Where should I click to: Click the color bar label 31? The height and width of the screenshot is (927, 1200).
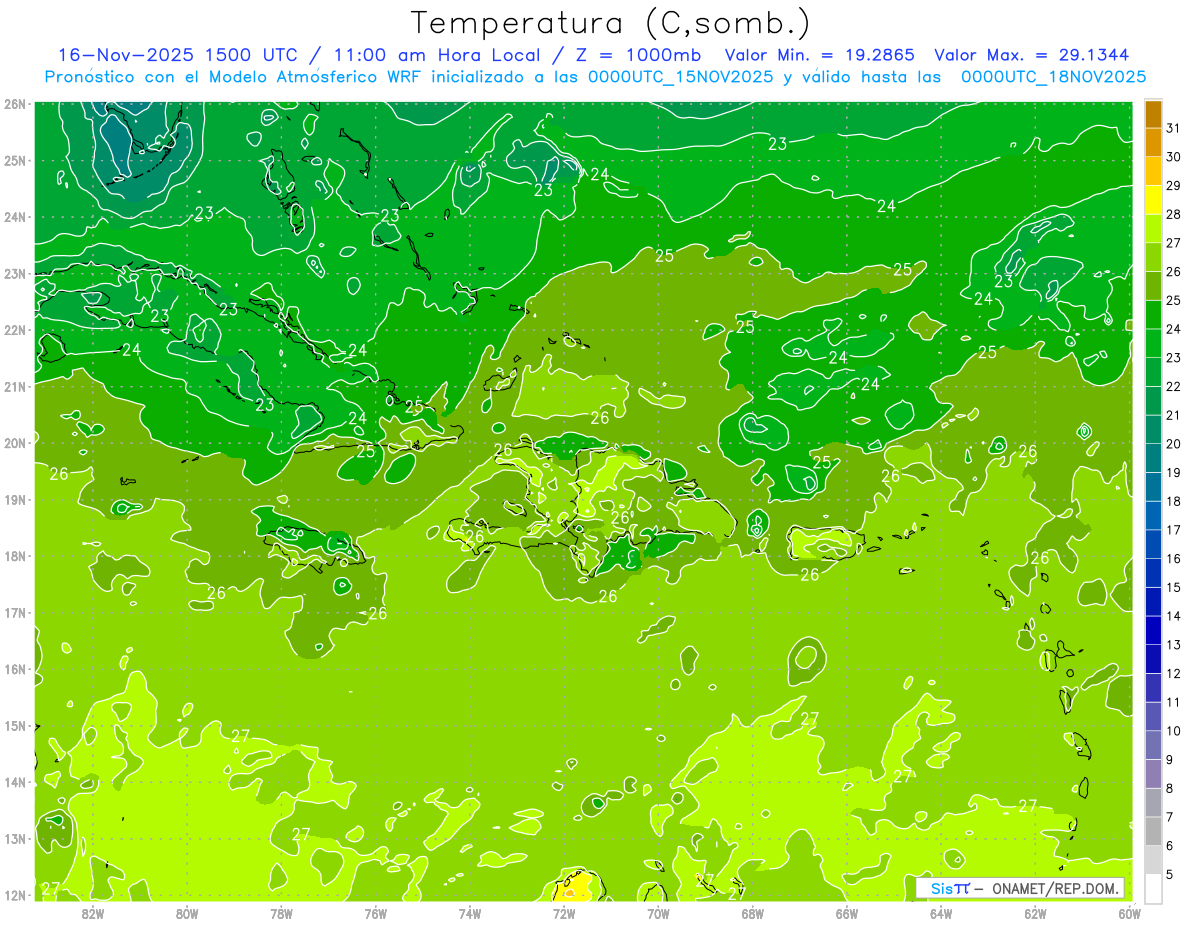point(1173,128)
